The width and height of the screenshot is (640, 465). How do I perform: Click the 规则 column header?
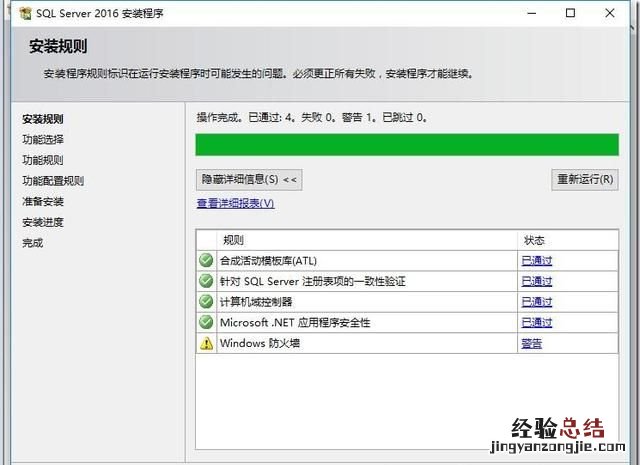coord(367,240)
